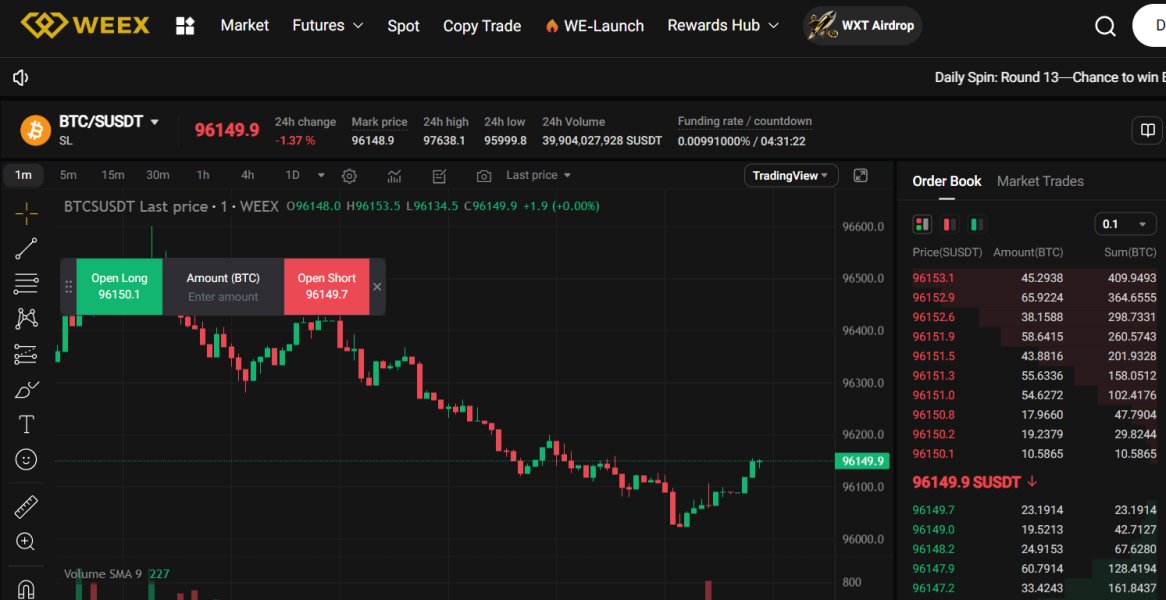Click the 96153.1 ask price row

[1034, 278]
